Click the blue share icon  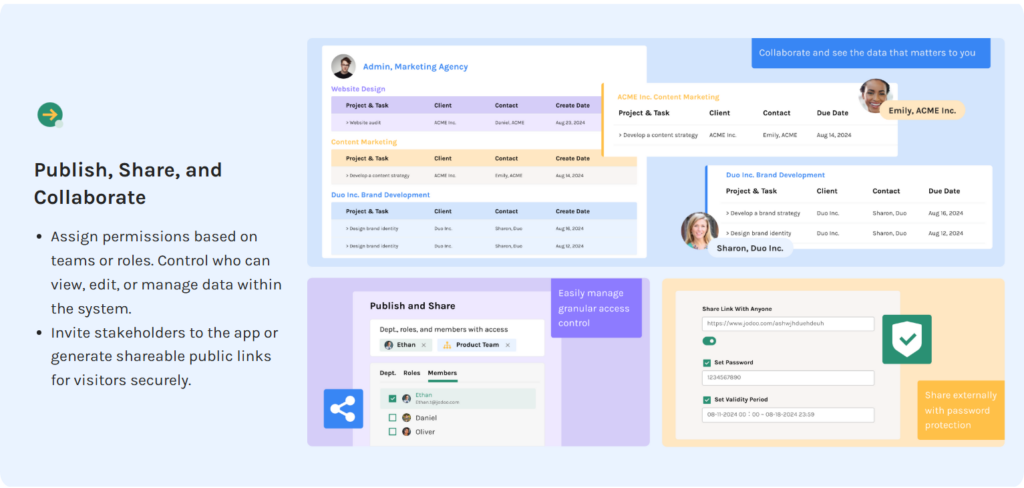[x=343, y=409]
